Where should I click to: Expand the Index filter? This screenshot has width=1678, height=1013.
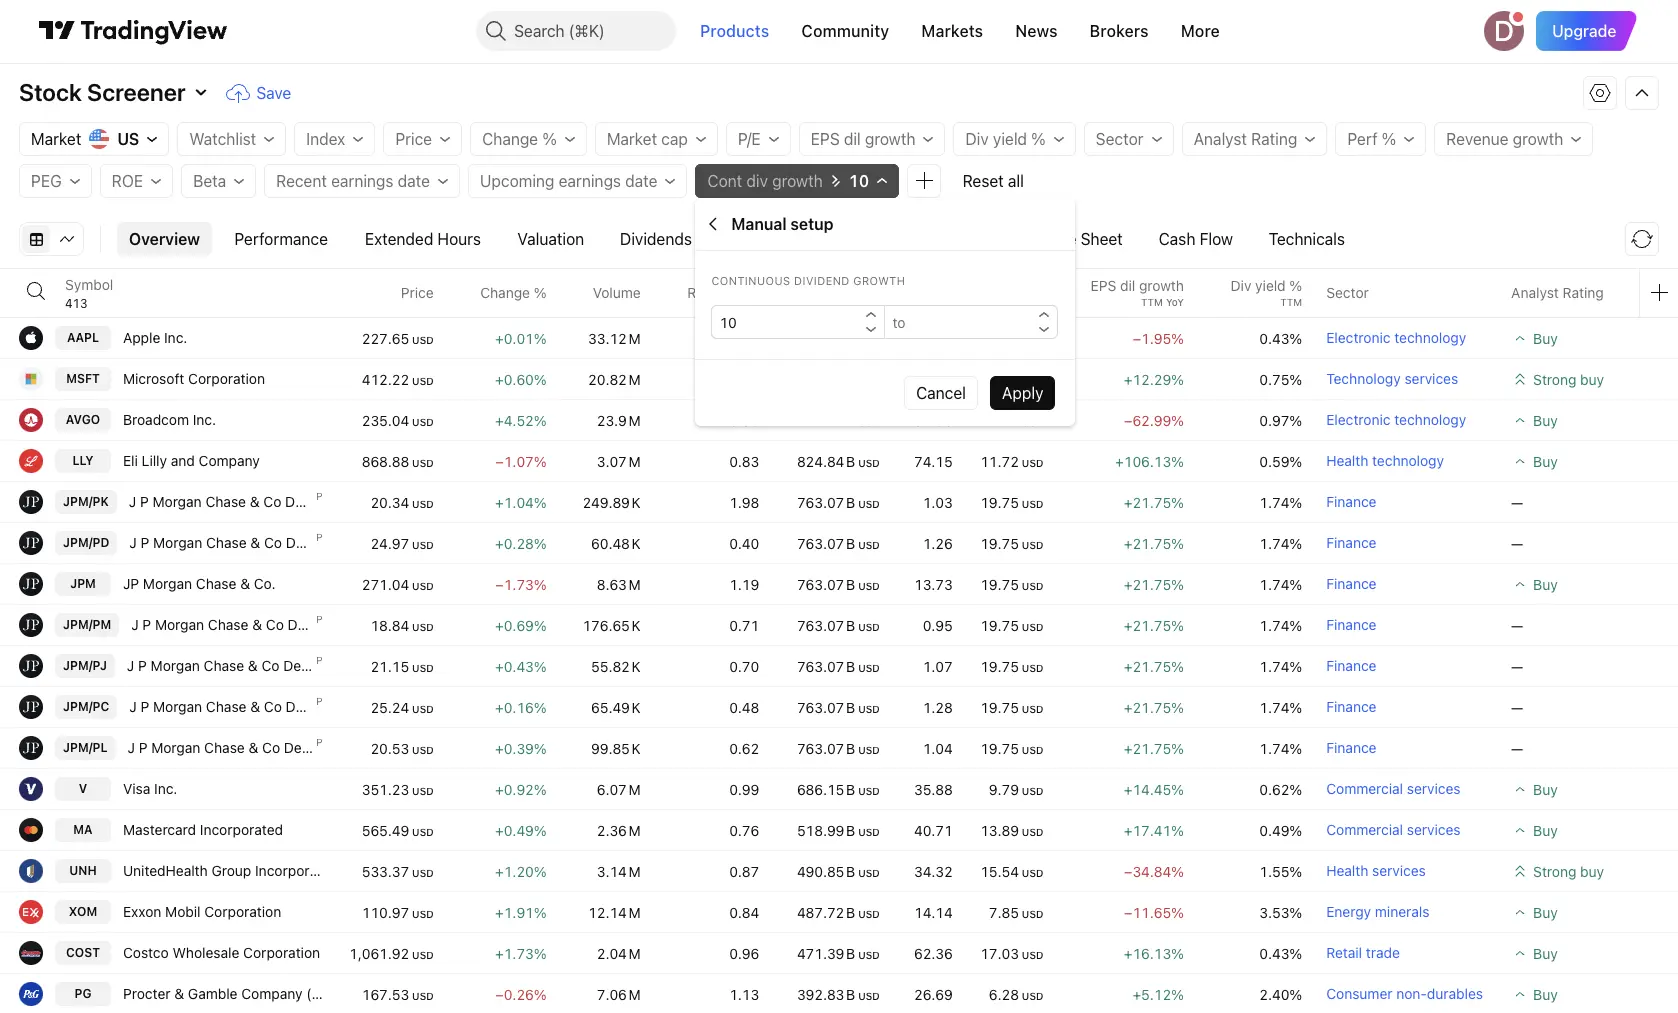(x=334, y=139)
